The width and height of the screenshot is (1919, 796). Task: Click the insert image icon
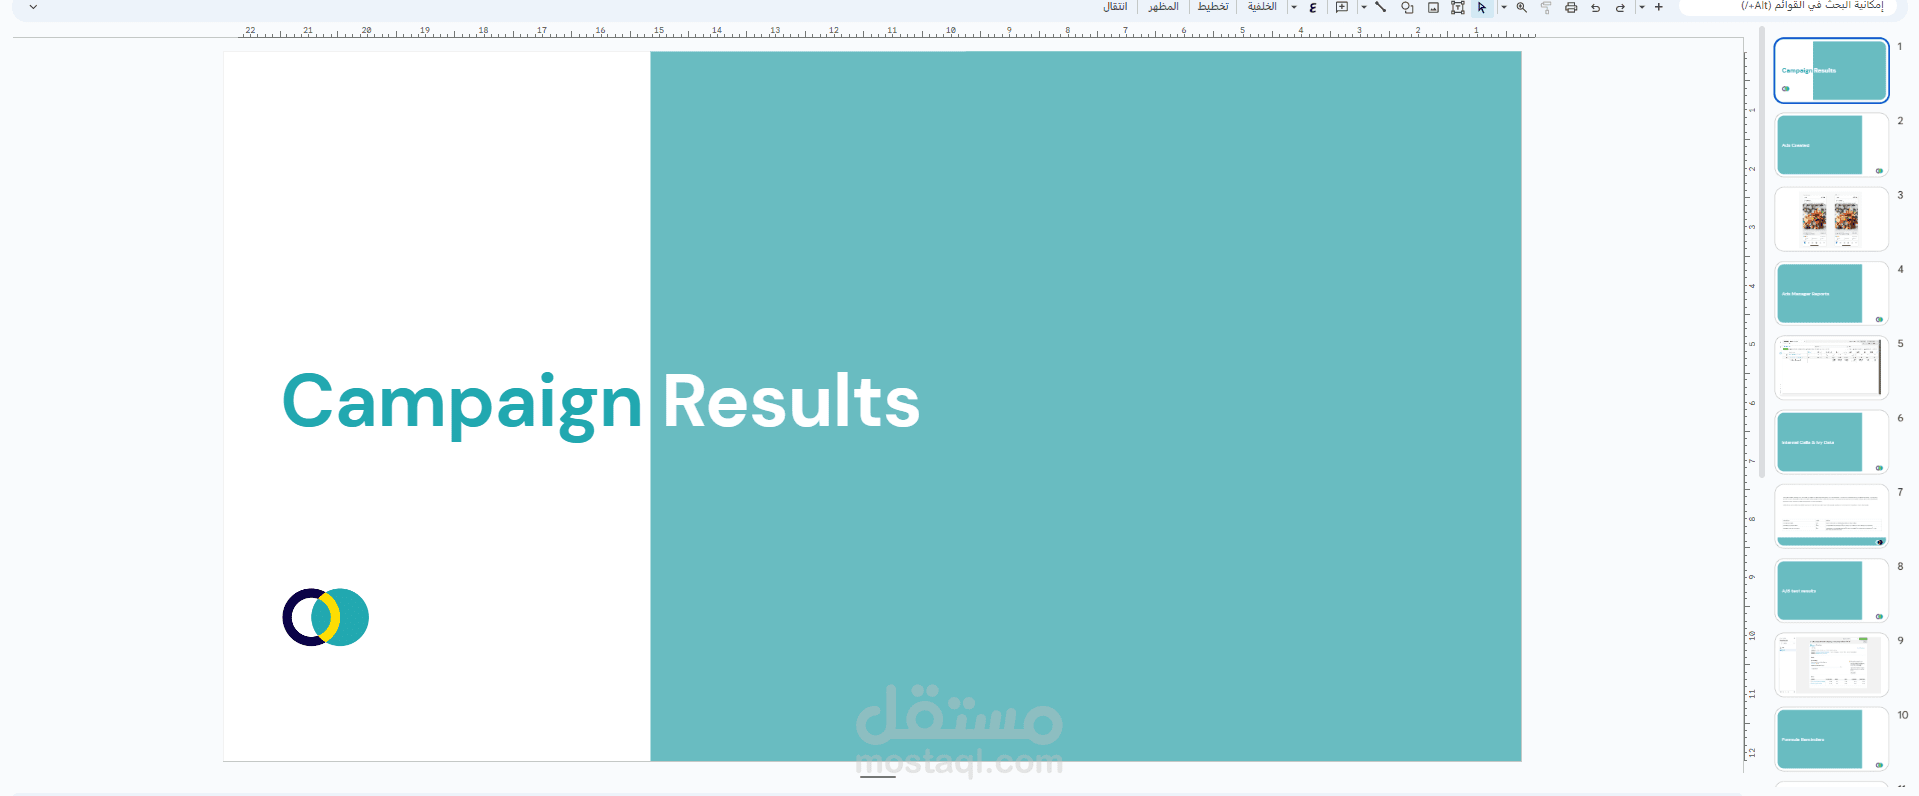pos(1433,7)
